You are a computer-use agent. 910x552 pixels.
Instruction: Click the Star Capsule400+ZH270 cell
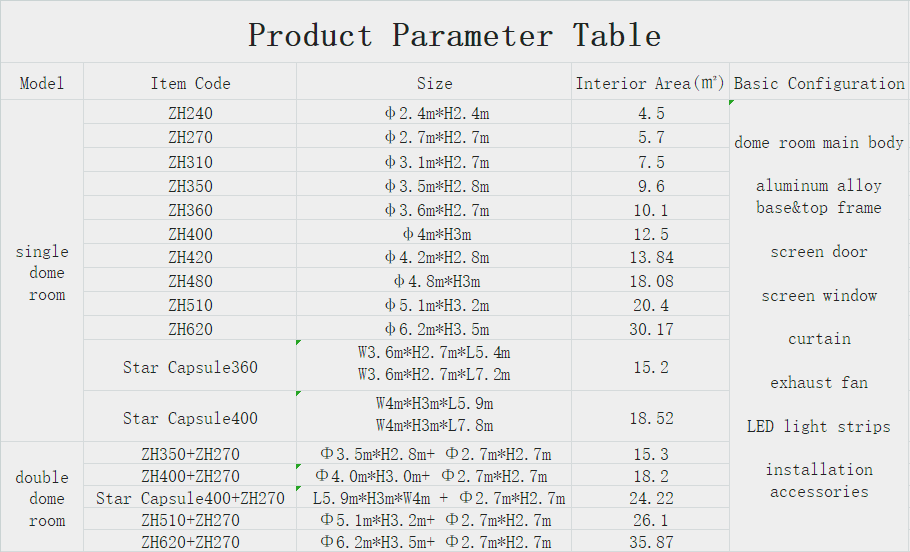tap(190, 498)
